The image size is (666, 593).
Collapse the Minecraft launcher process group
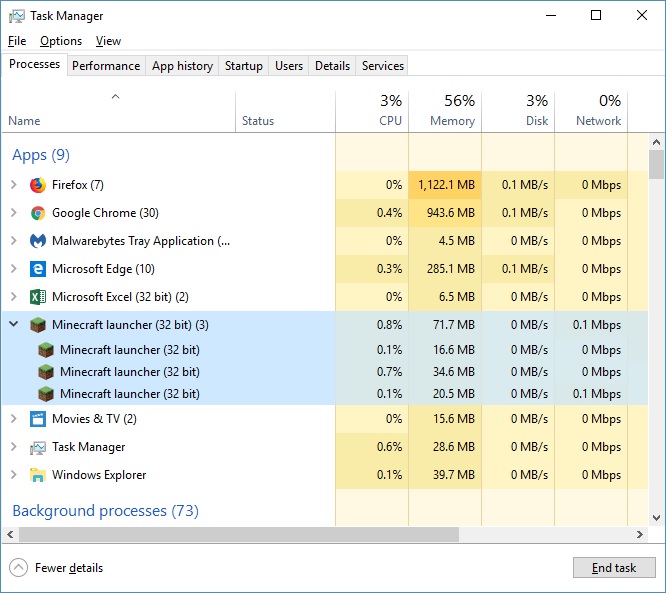click(13, 325)
